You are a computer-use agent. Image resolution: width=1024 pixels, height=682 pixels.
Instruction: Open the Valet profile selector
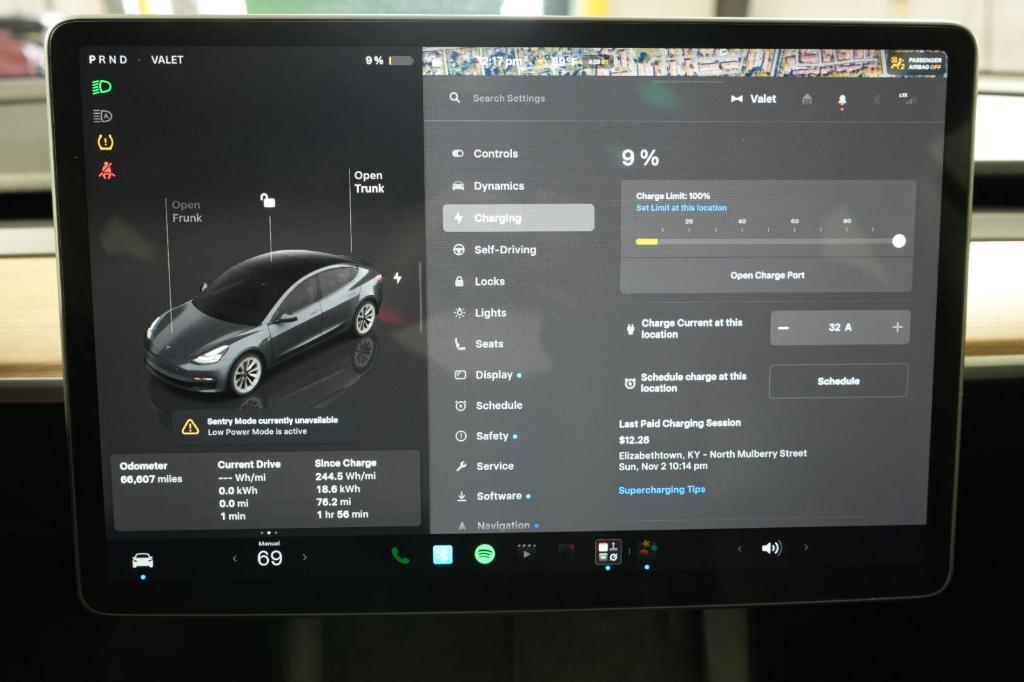pyautogui.click(x=753, y=99)
